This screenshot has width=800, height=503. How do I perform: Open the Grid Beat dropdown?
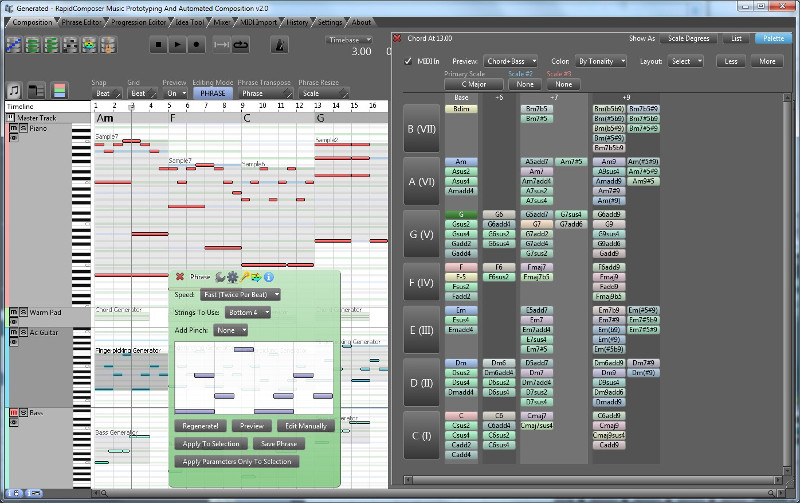click(x=142, y=93)
